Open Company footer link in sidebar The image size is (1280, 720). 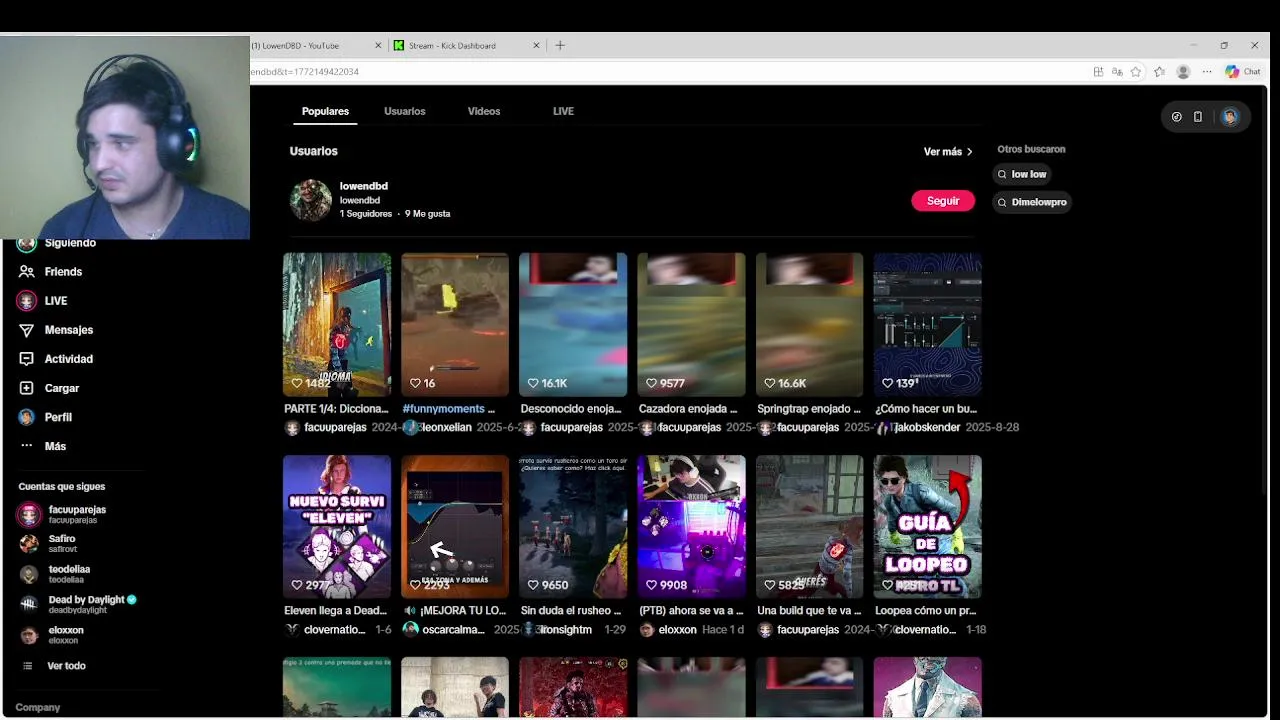[38, 707]
